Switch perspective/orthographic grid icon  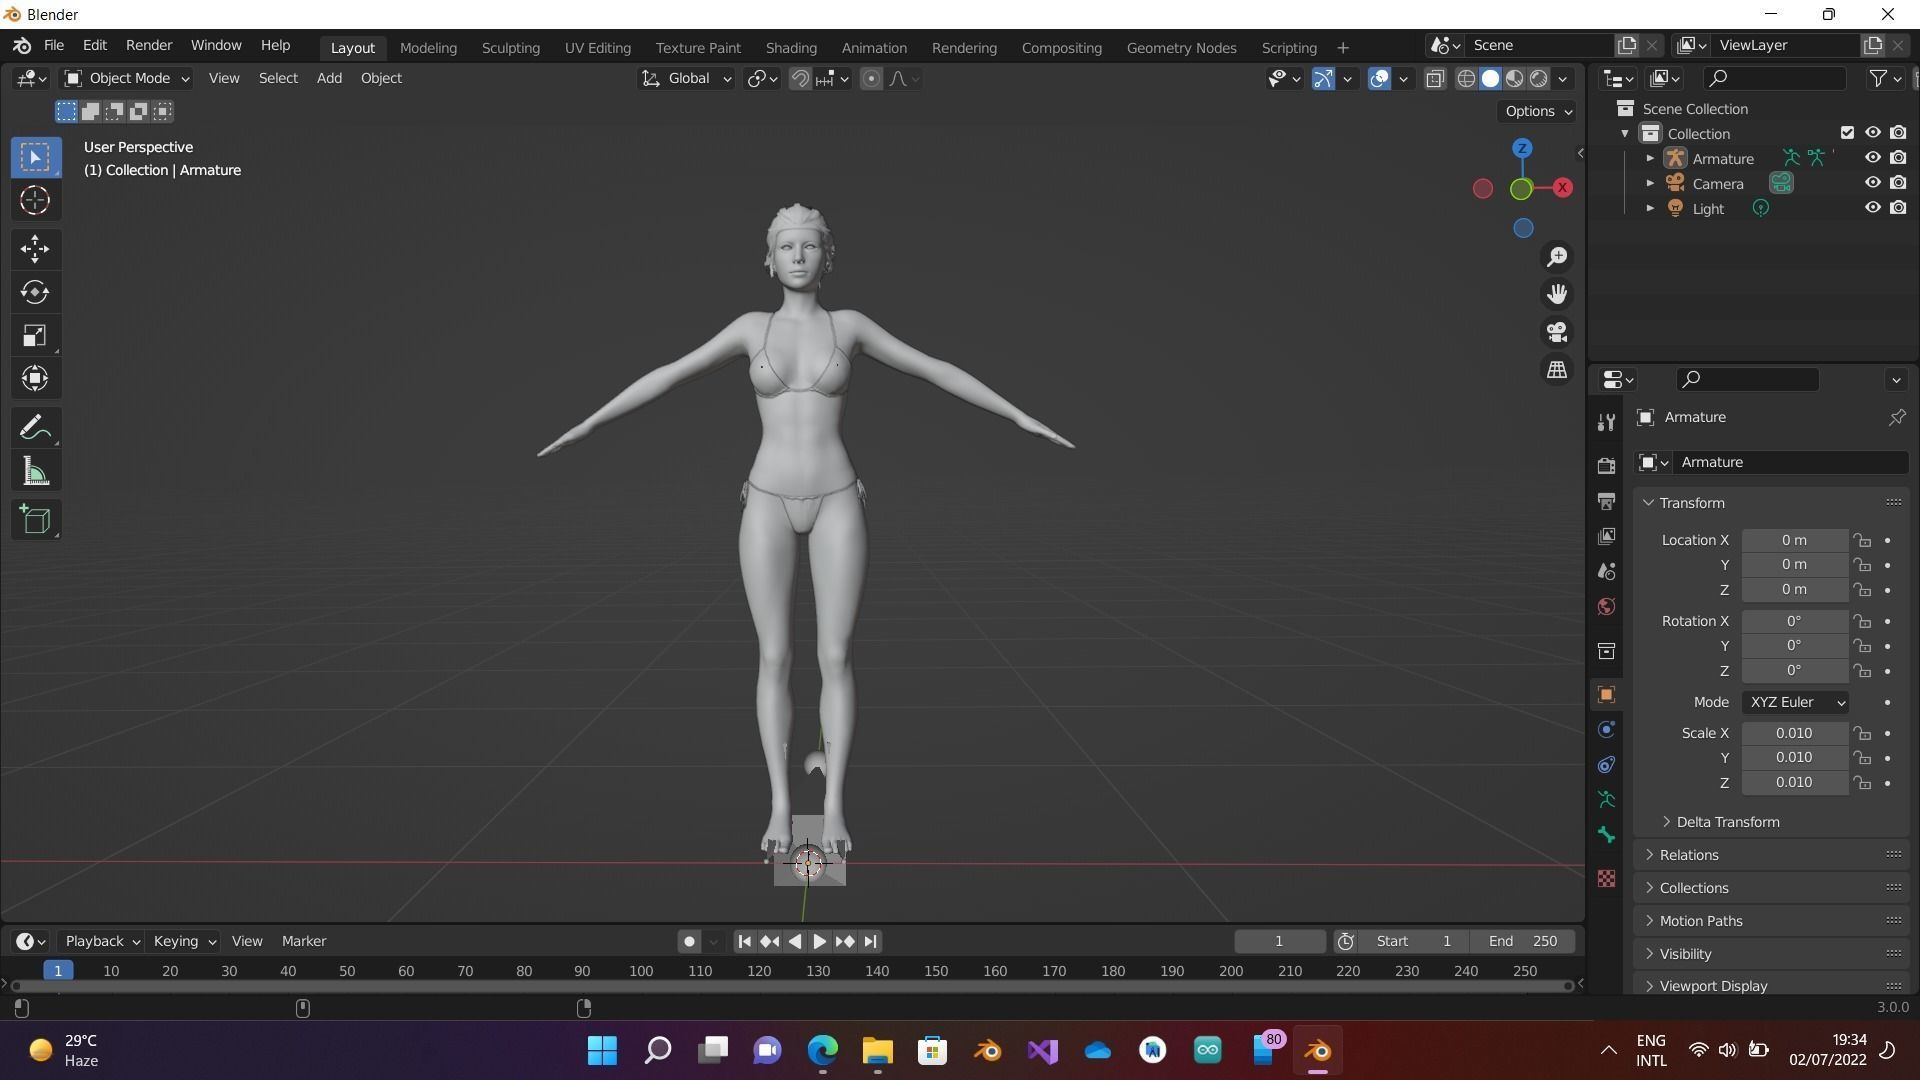(1557, 370)
